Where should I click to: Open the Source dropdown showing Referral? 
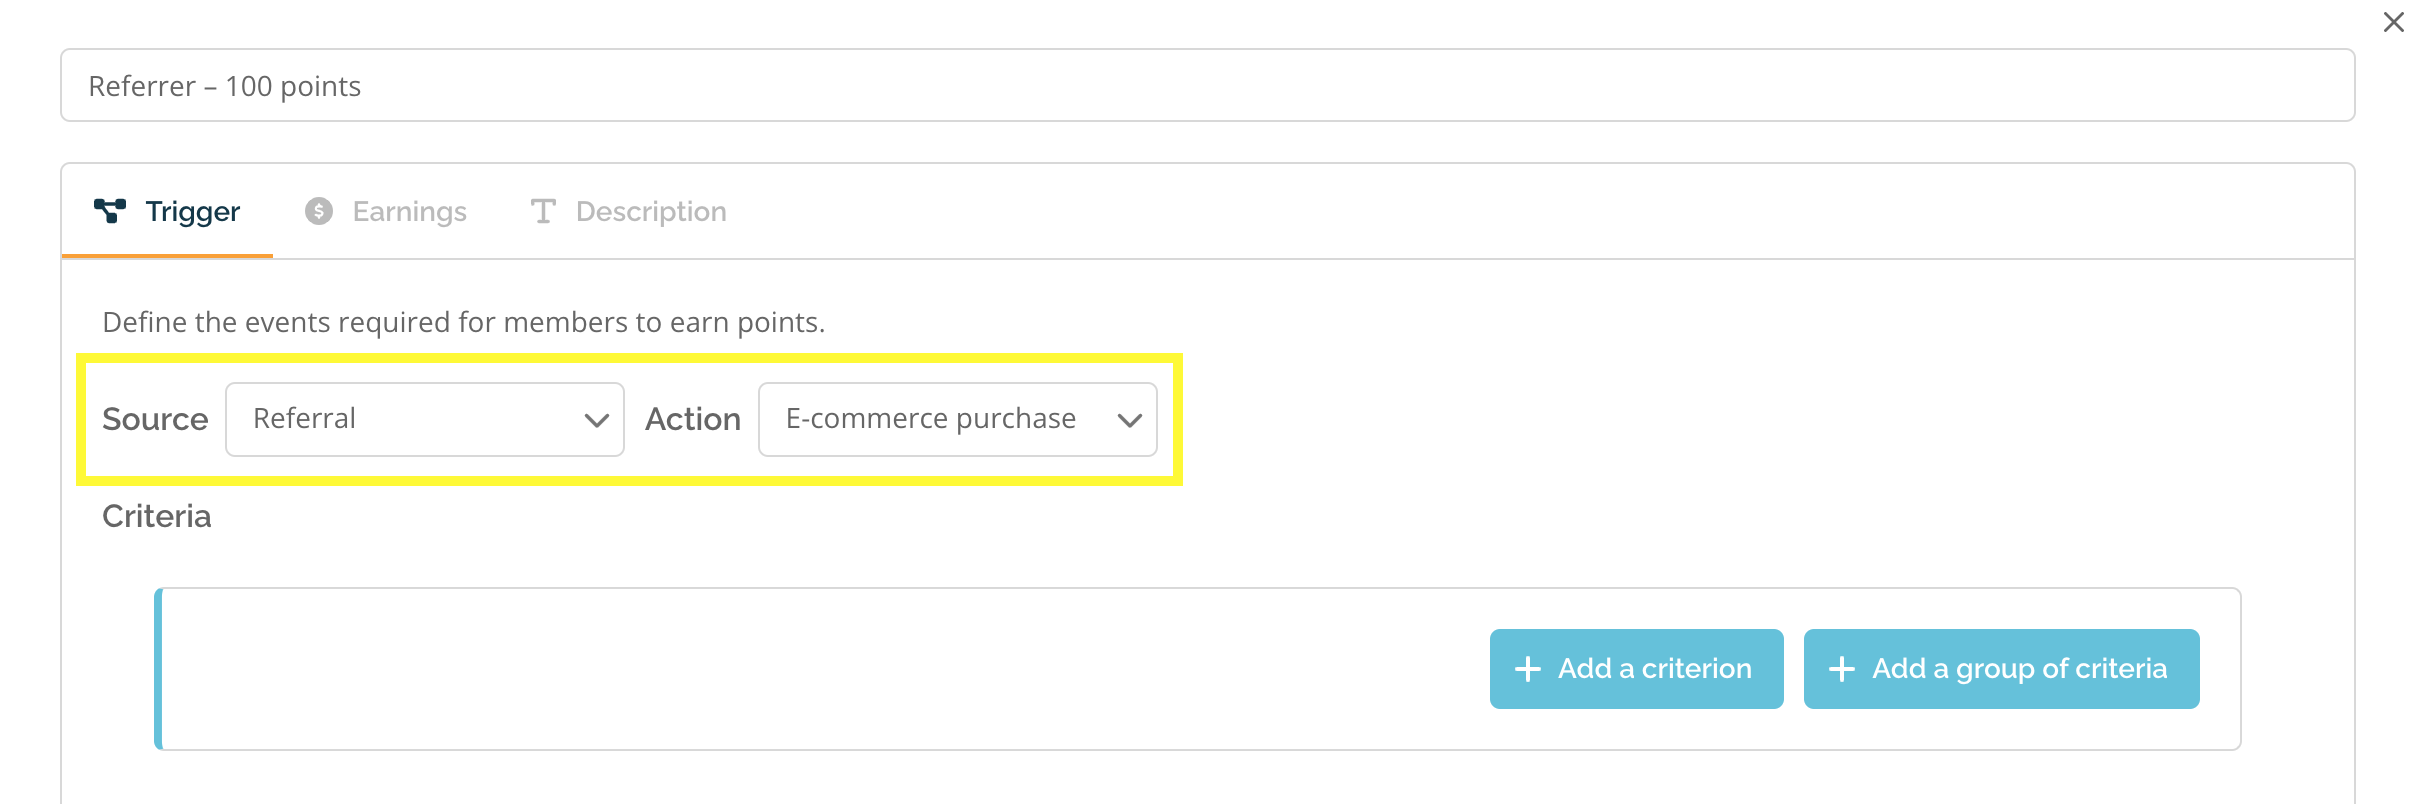[425, 419]
